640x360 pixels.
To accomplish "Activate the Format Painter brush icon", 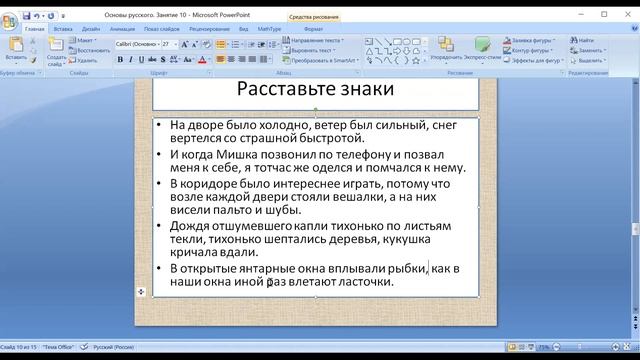I will [33, 60].
